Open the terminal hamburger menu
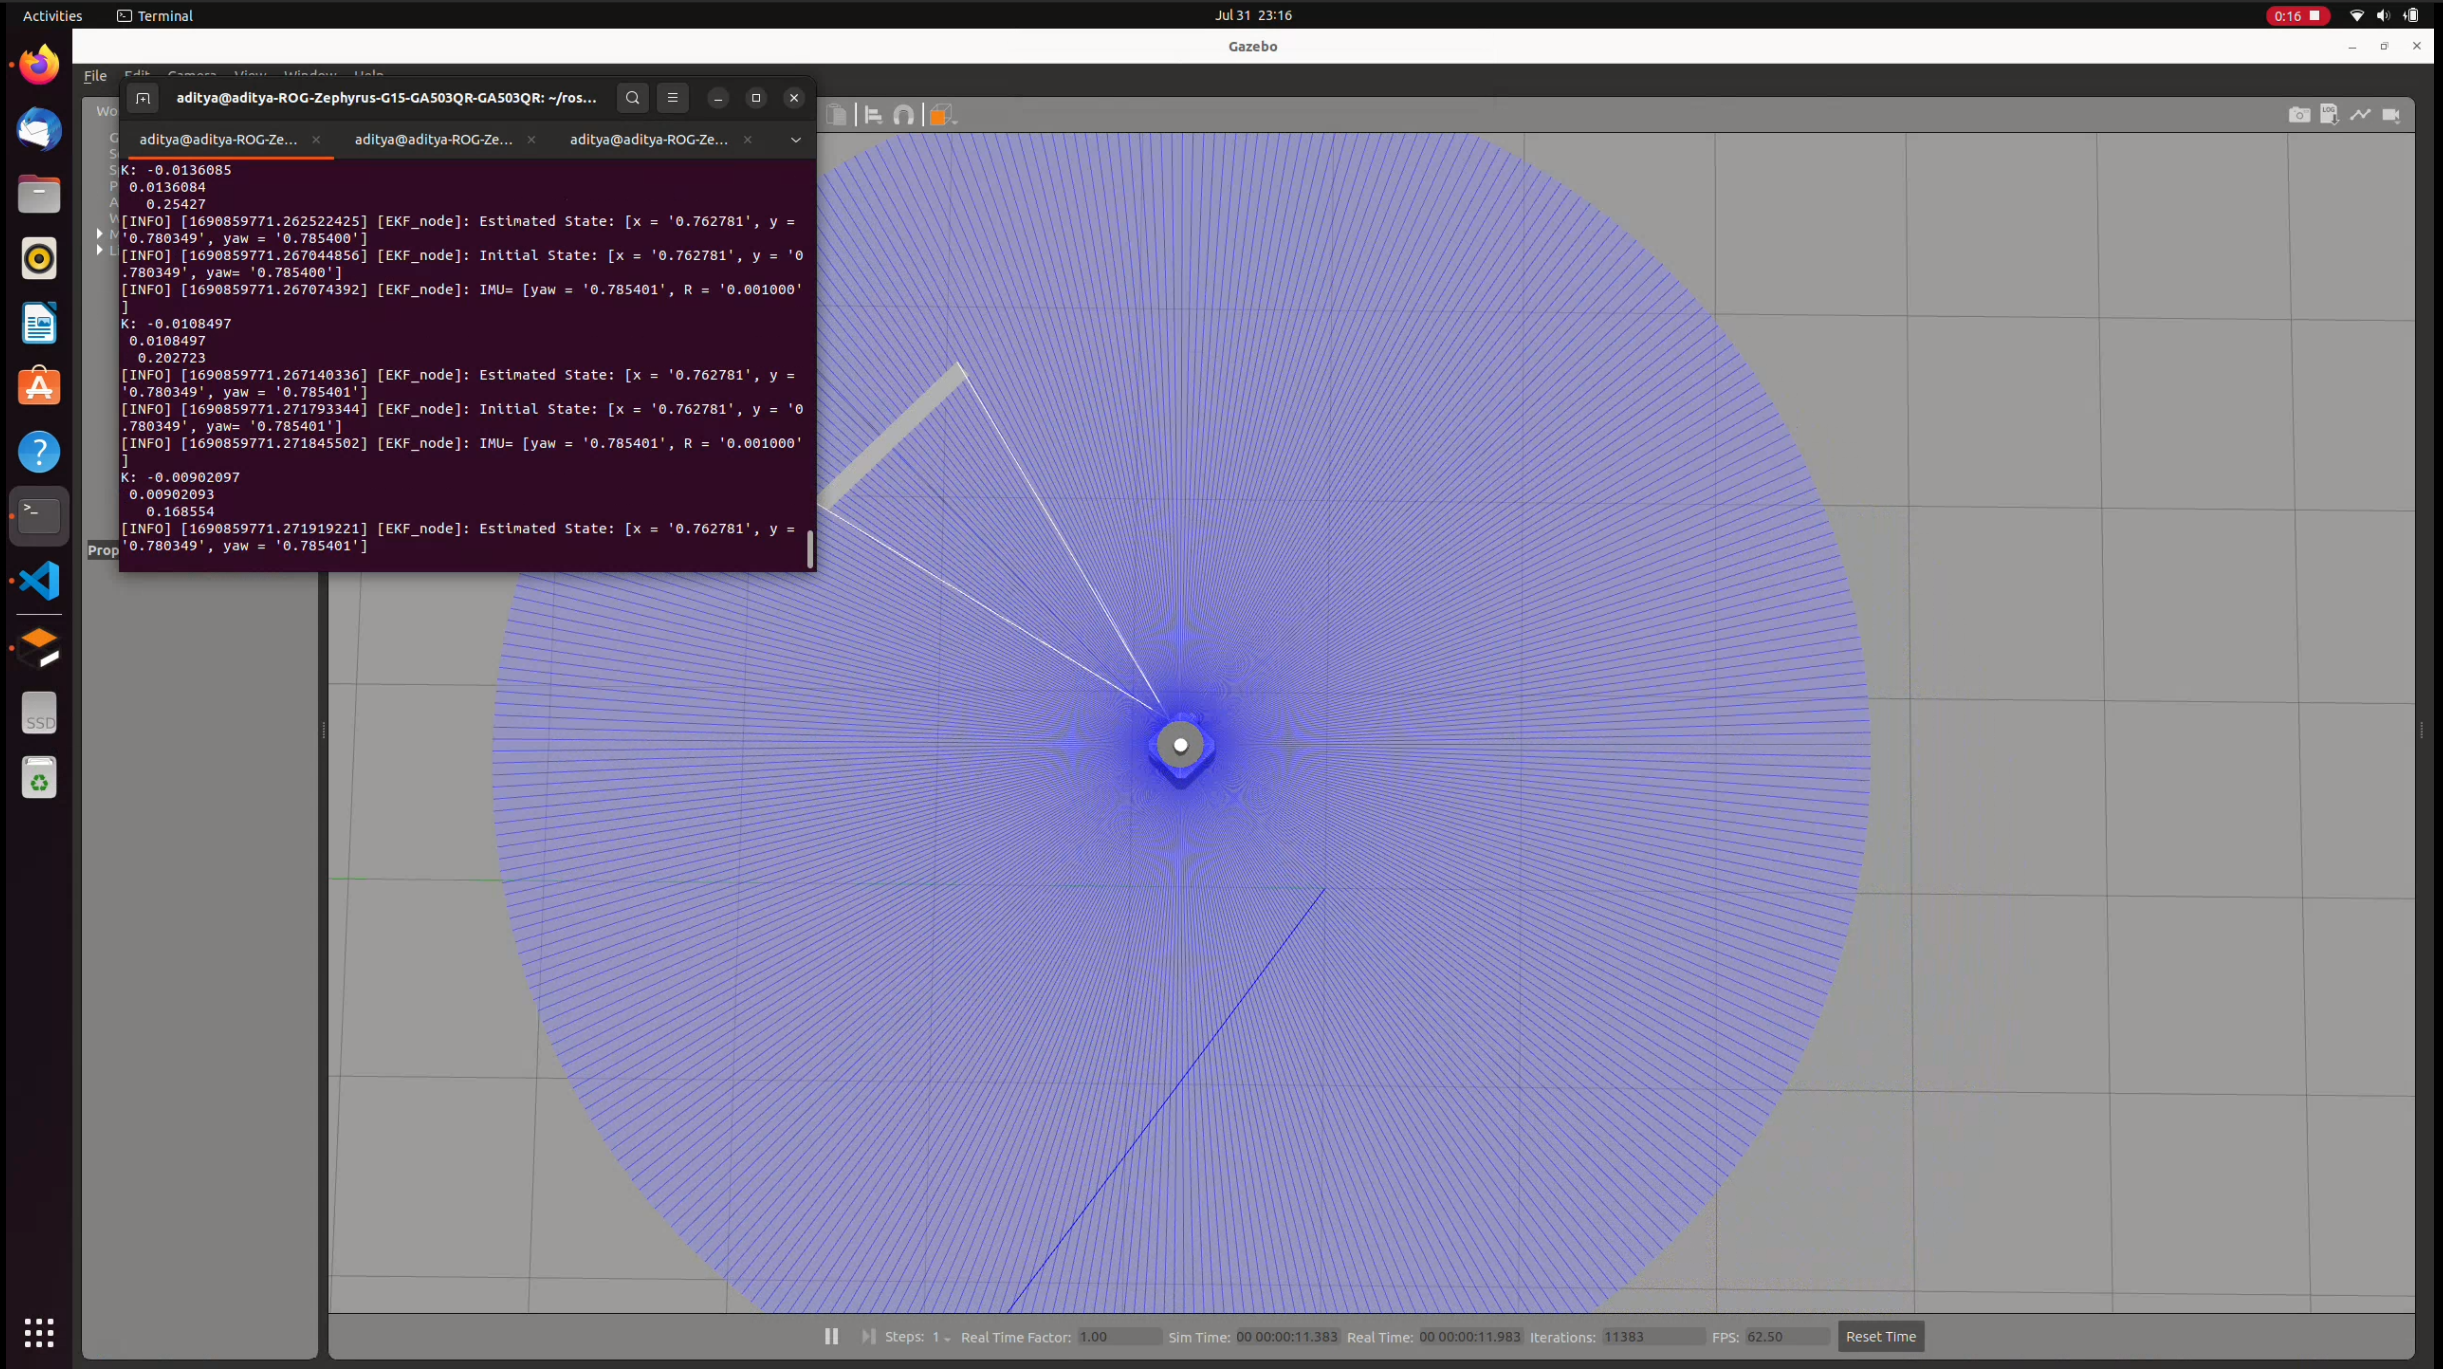 pos(672,98)
